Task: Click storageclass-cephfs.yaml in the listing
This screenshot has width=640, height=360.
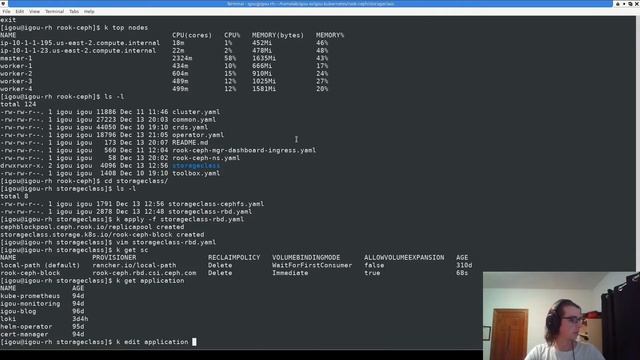Action: click(216, 204)
